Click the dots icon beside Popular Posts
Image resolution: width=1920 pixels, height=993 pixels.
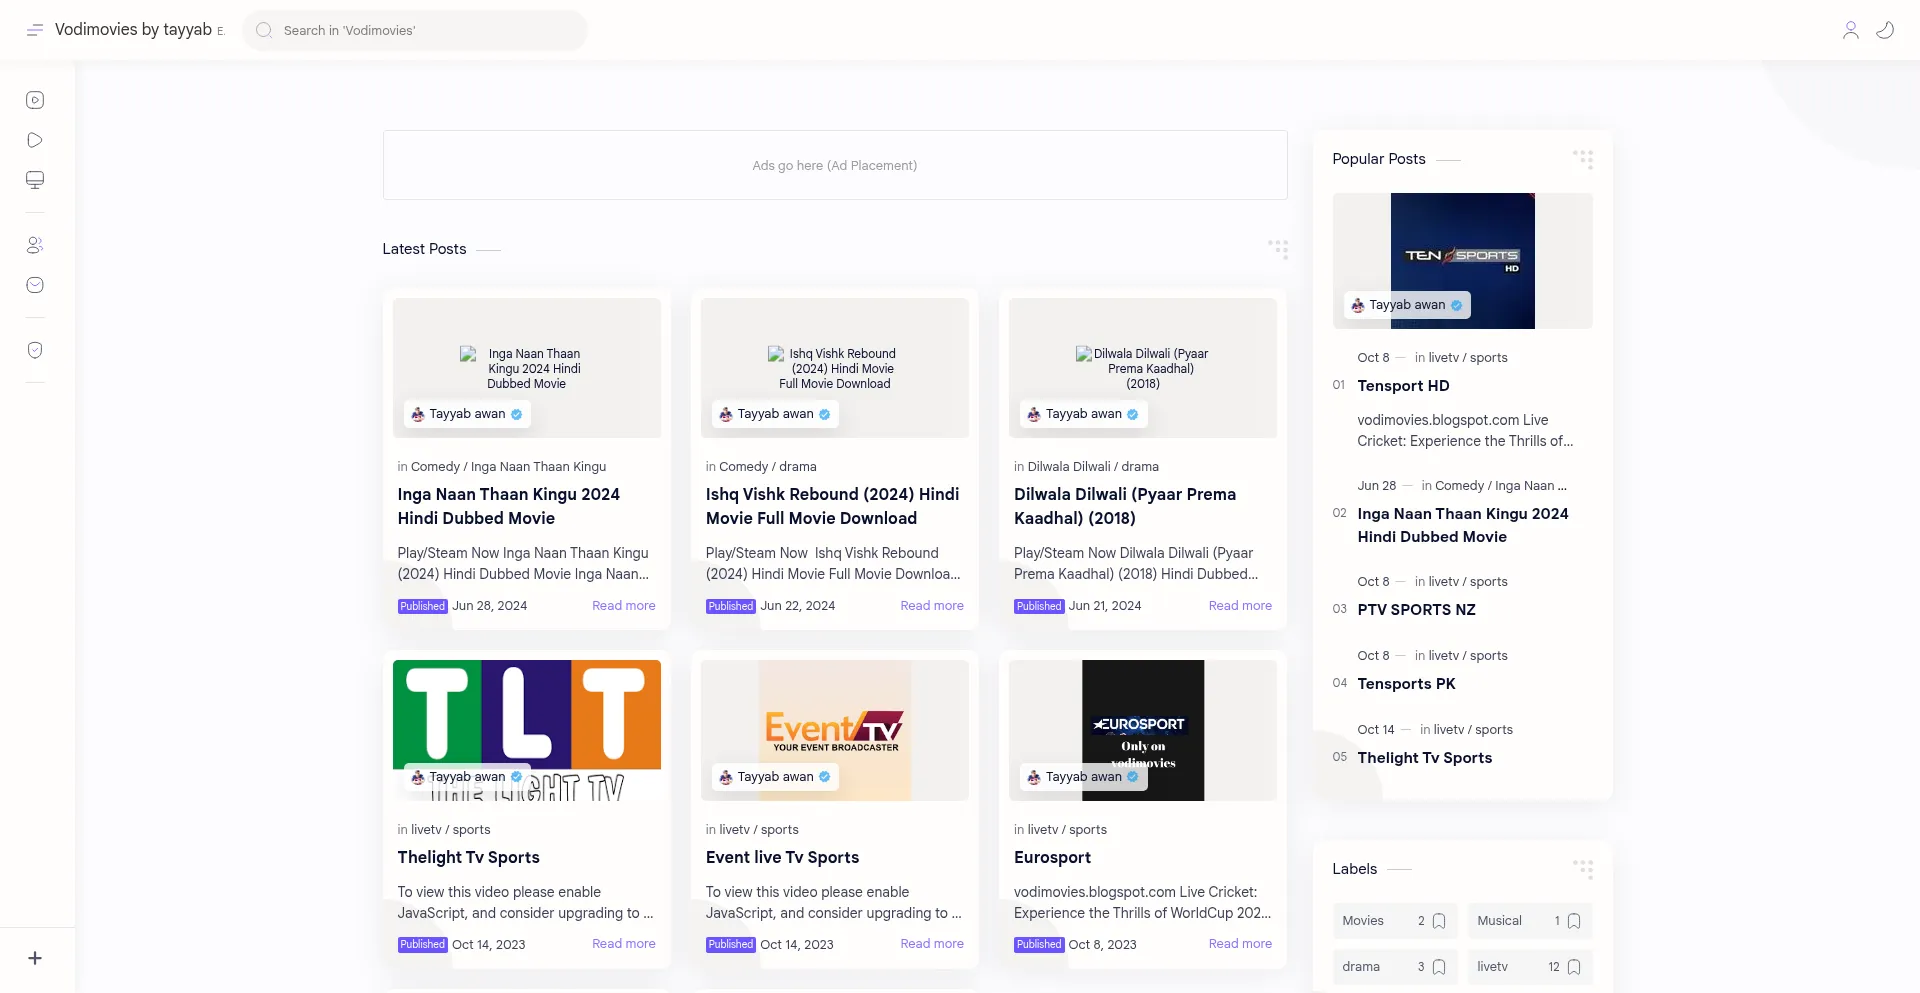tap(1583, 159)
